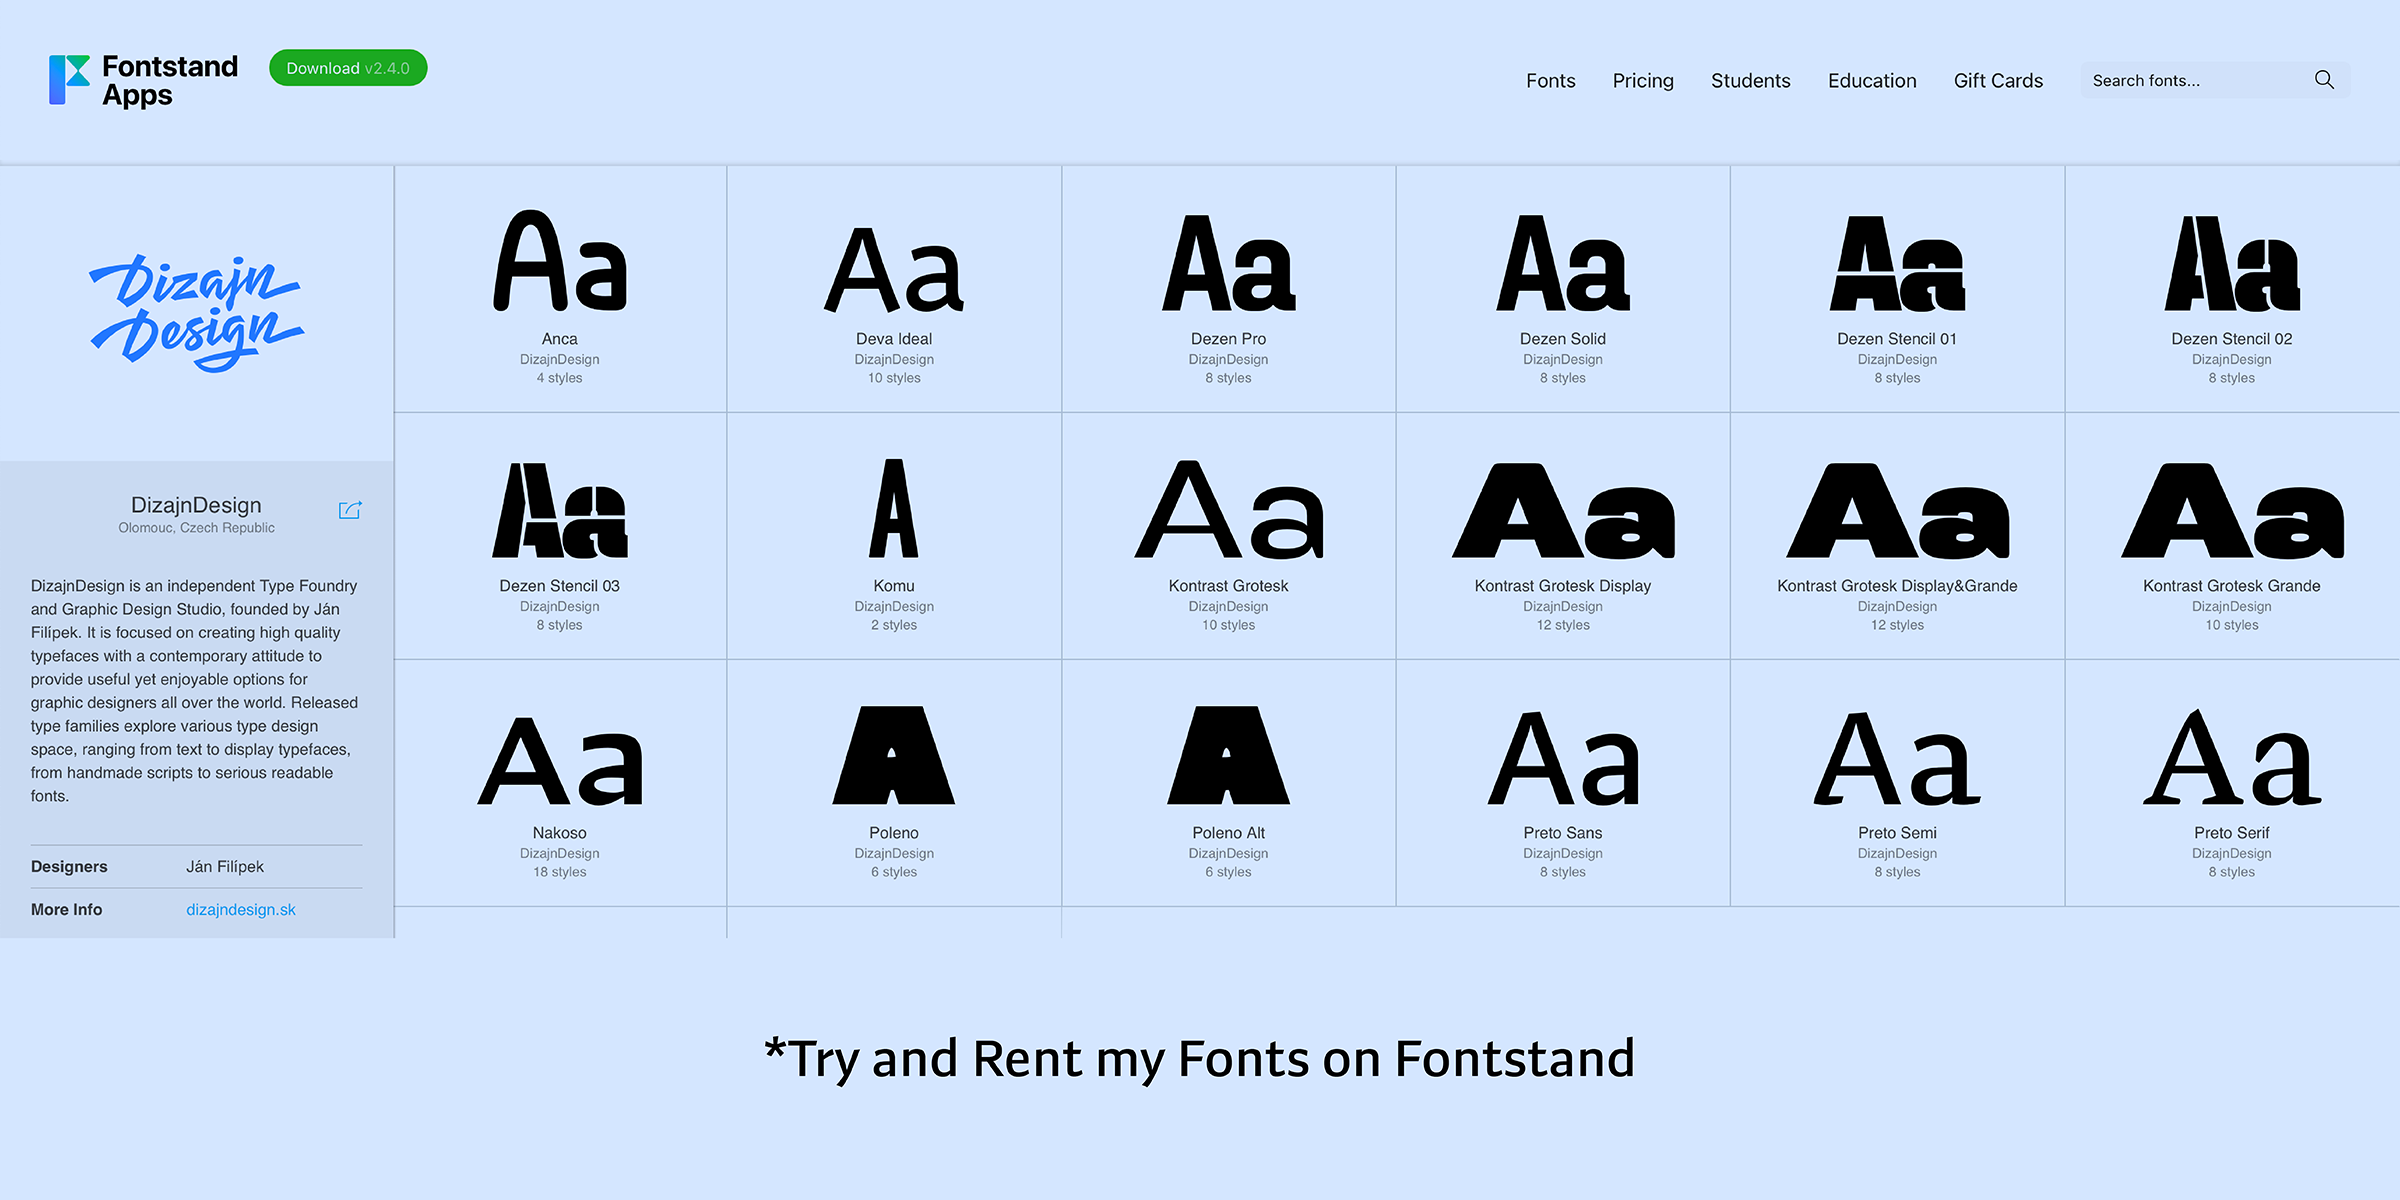The height and width of the screenshot is (1200, 2400).
Task: Download Fontstand v2.4.0
Action: (x=348, y=68)
